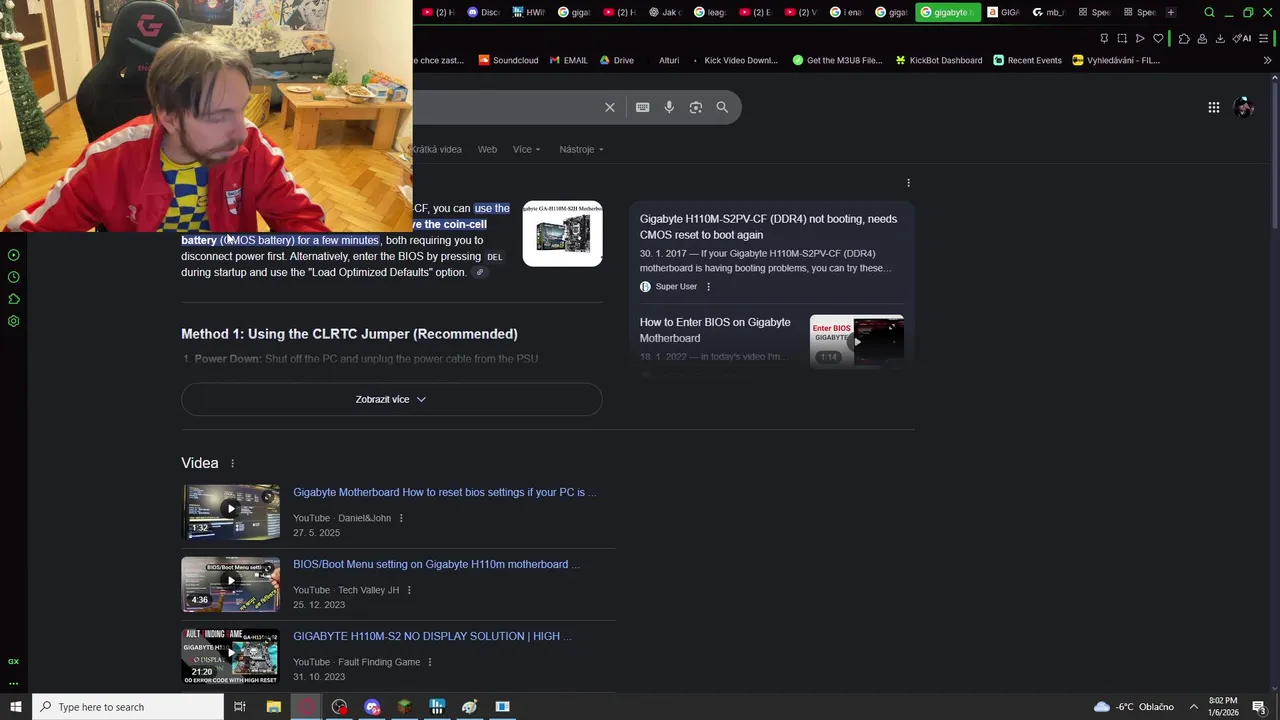
Task: Open the Paint palette app on taskbar
Action: (469, 707)
